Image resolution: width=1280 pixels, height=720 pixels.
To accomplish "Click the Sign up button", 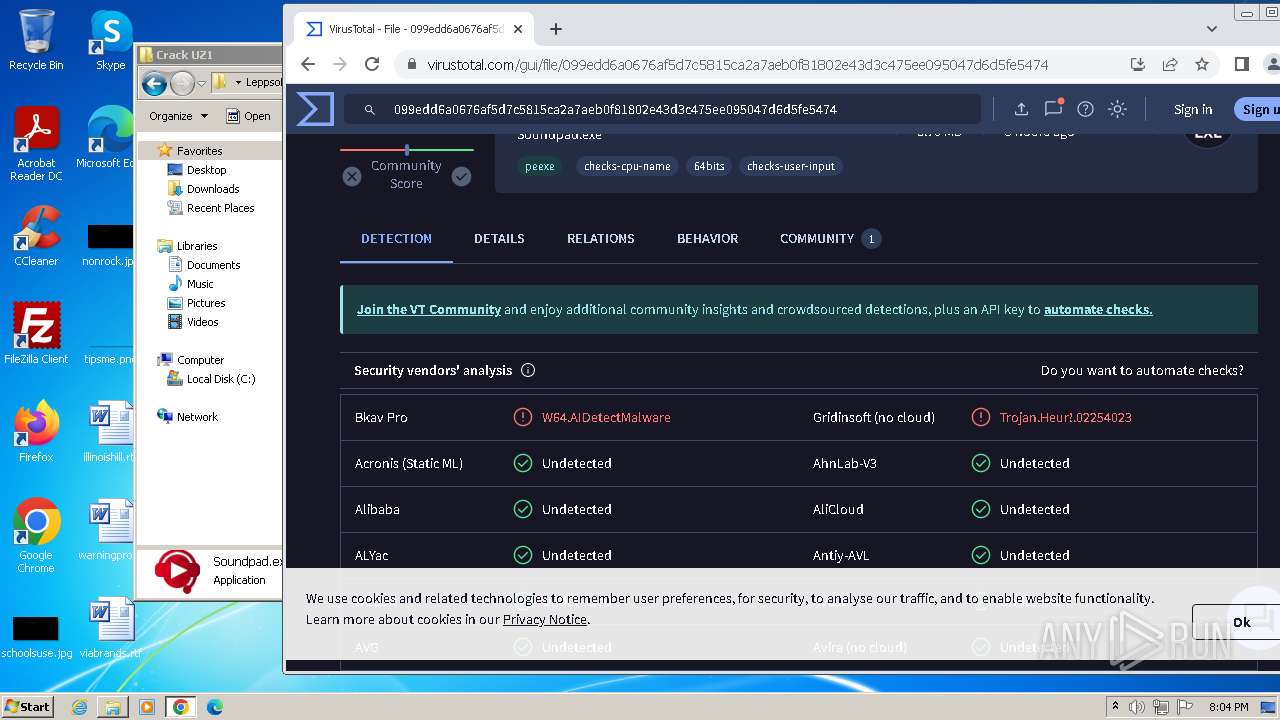I will pos(1257,109).
